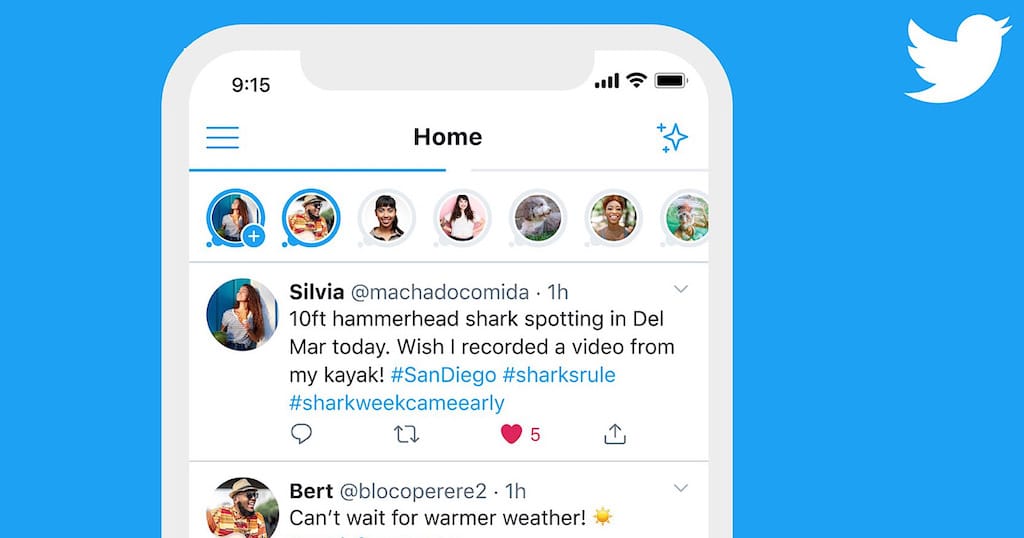Open the #SanDiego hashtag

[x=443, y=375]
